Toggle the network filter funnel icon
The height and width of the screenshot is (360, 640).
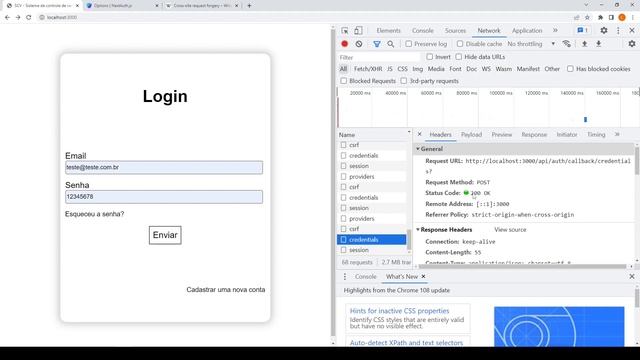pos(377,44)
